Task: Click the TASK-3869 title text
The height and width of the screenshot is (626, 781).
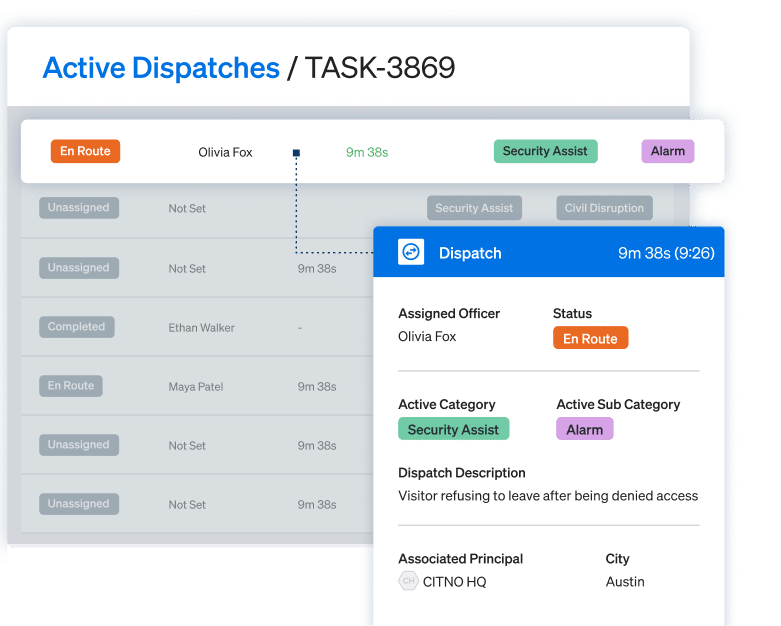Action: (380, 68)
